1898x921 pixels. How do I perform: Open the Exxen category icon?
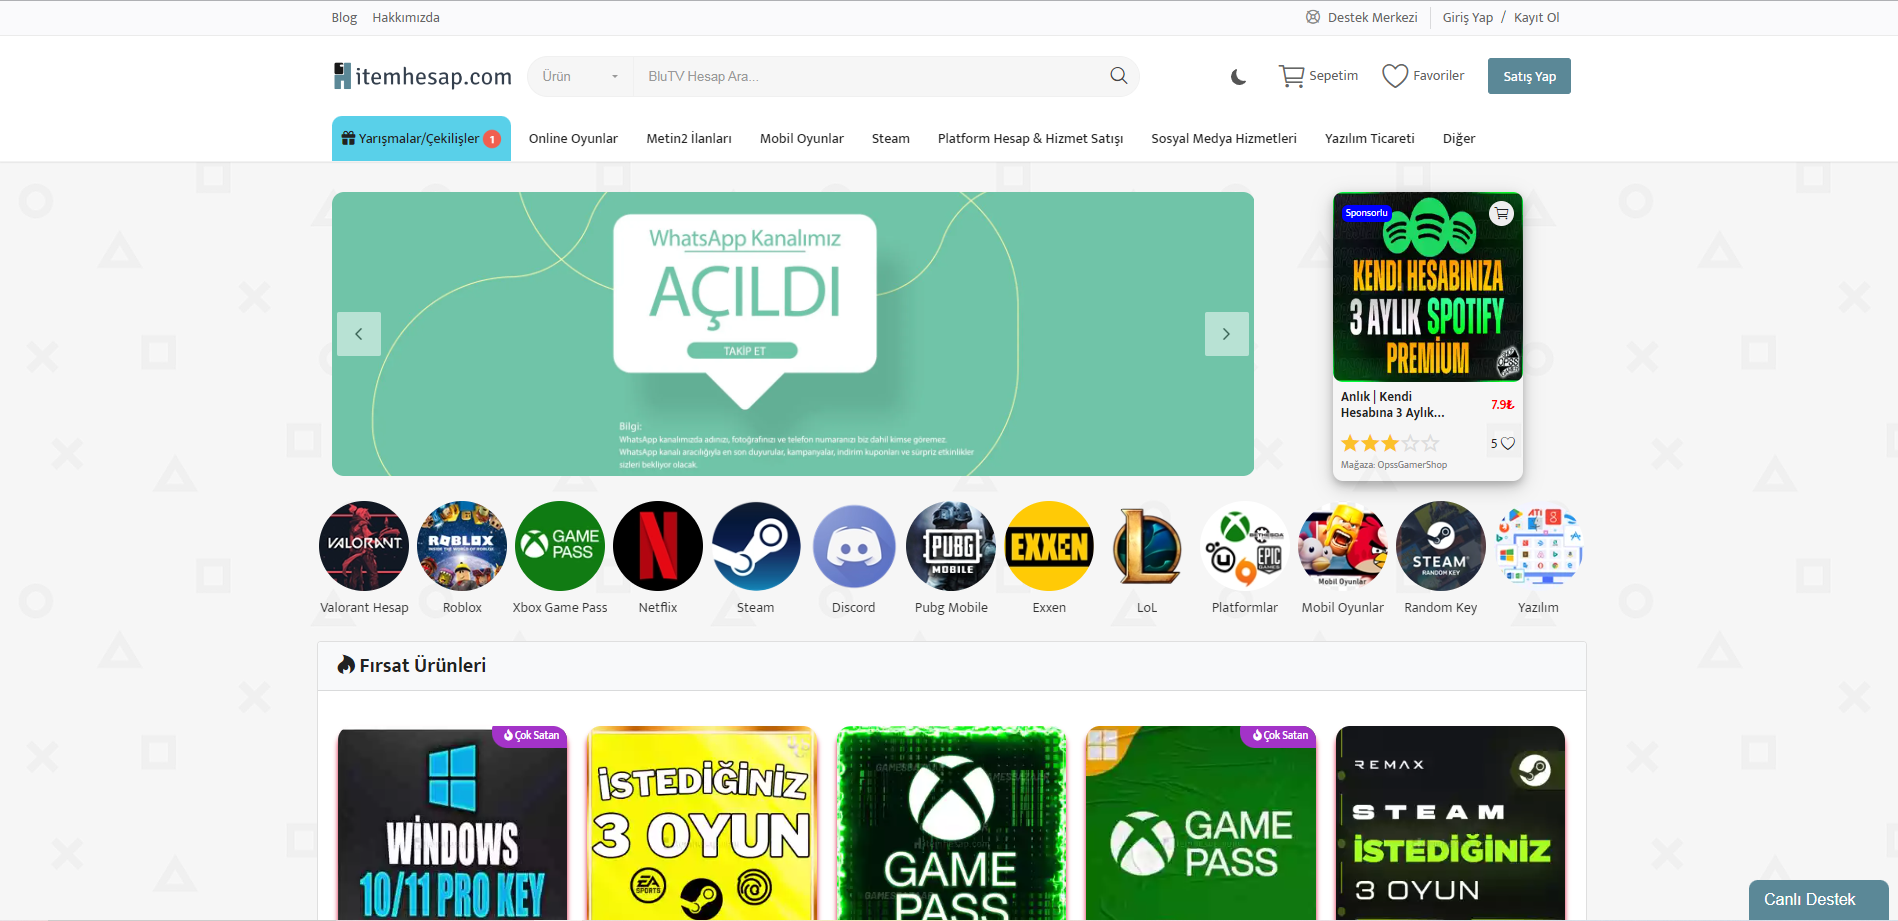click(x=1049, y=546)
